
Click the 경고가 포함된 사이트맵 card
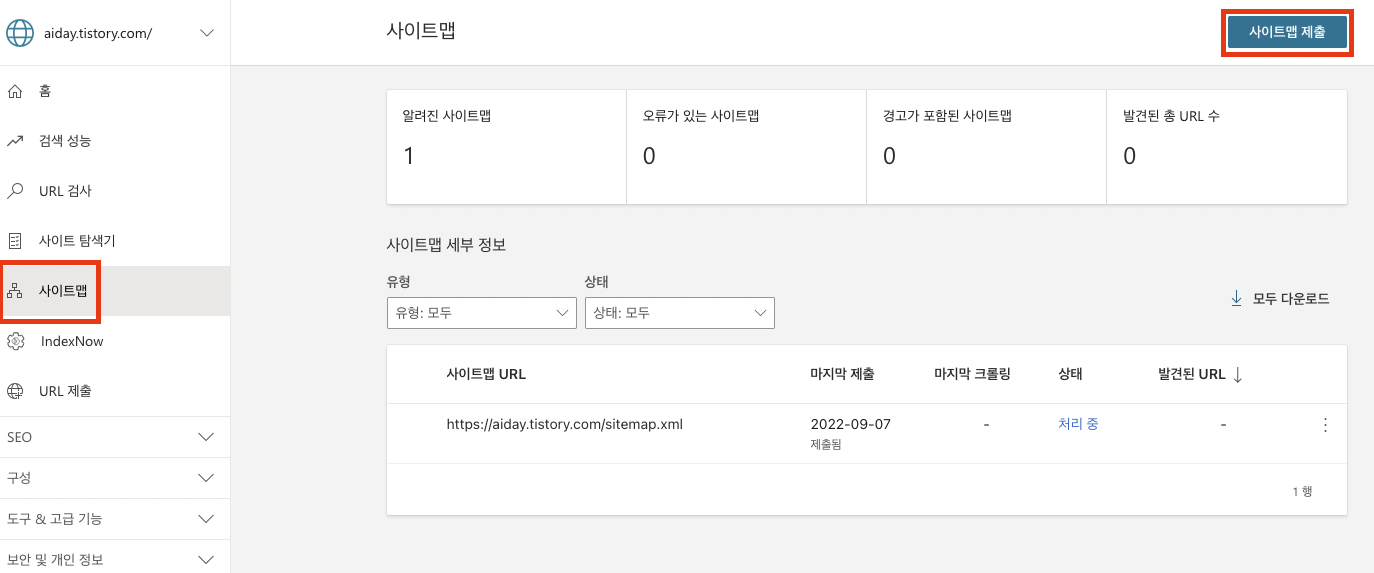click(x=987, y=146)
